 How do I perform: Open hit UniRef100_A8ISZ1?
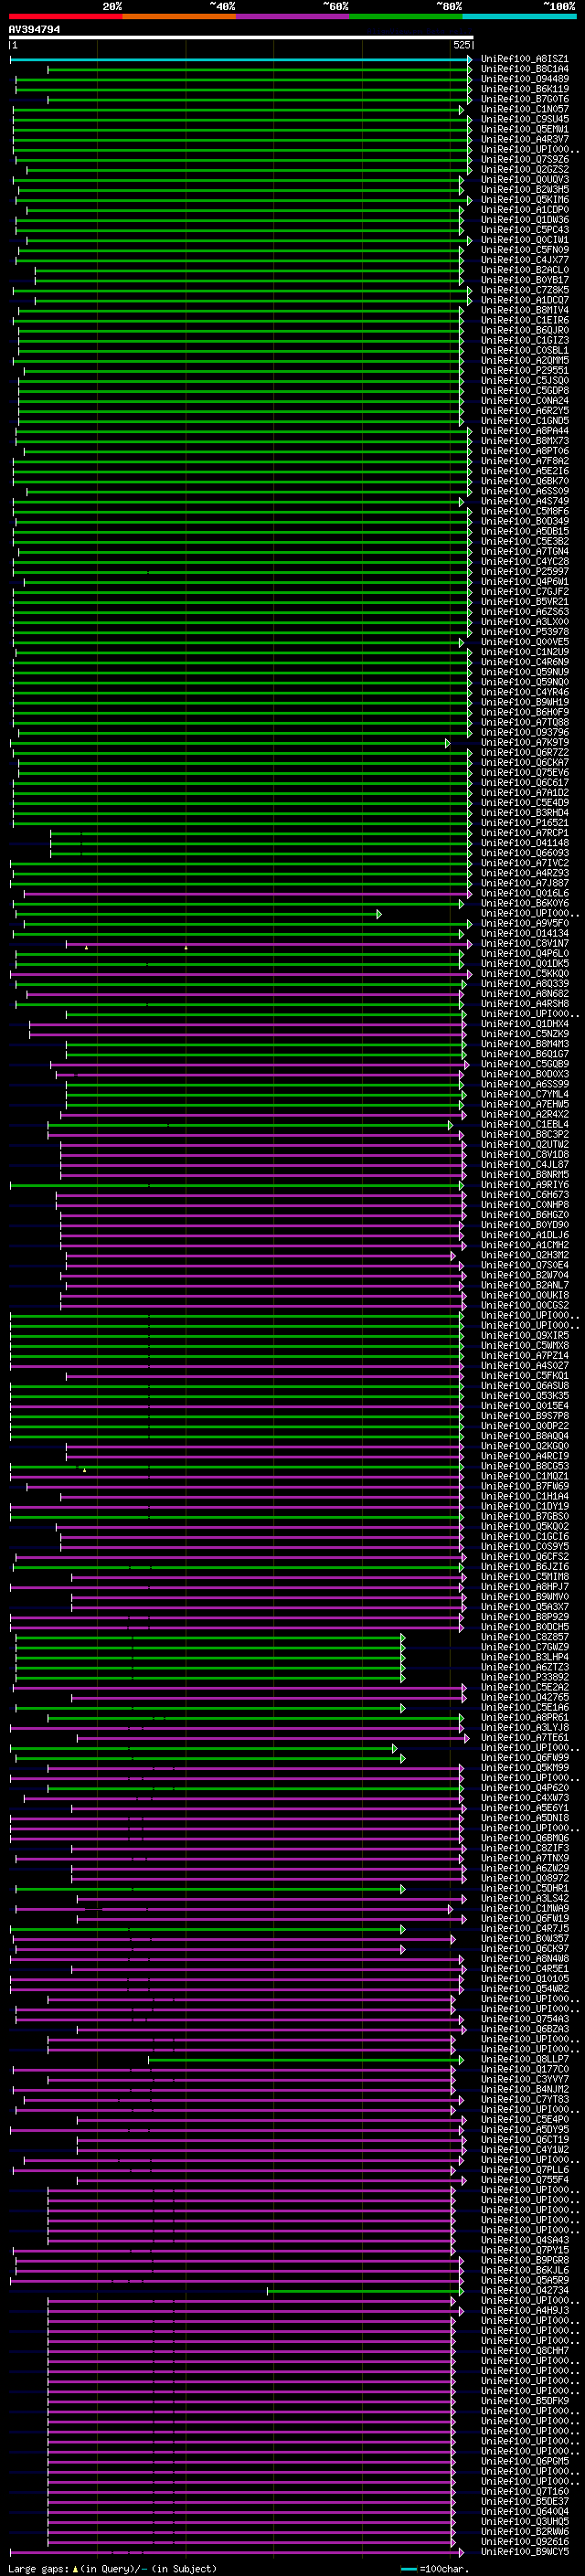525,59
